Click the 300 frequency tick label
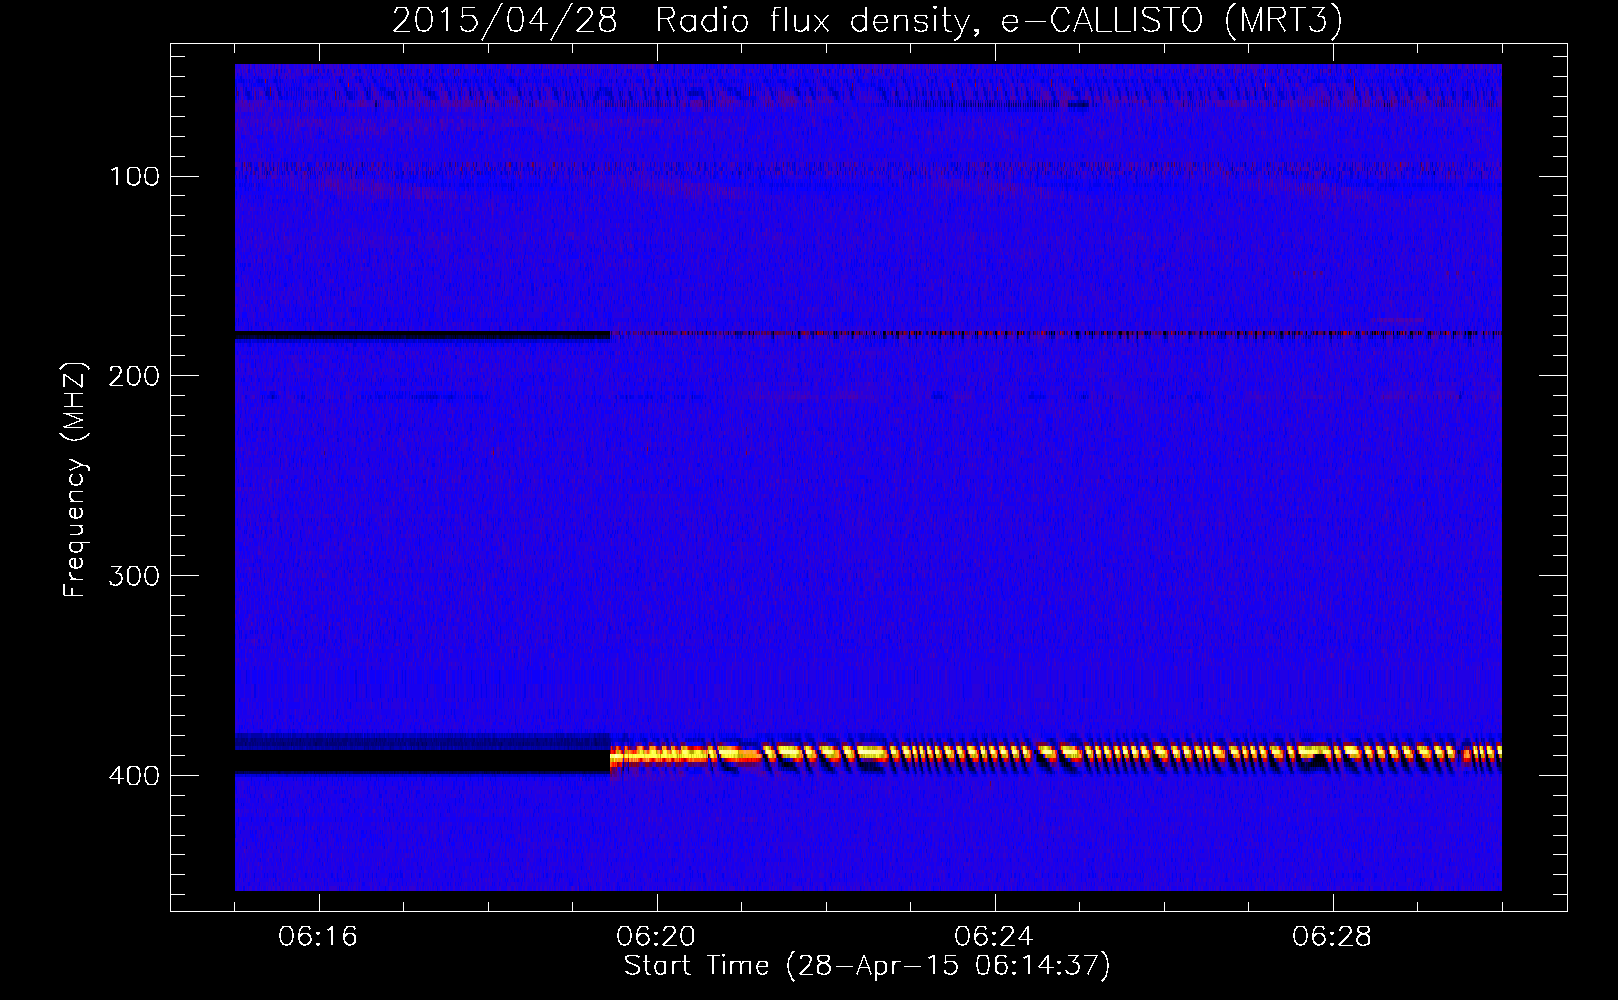The width and height of the screenshot is (1618, 1000). pyautogui.click(x=134, y=576)
